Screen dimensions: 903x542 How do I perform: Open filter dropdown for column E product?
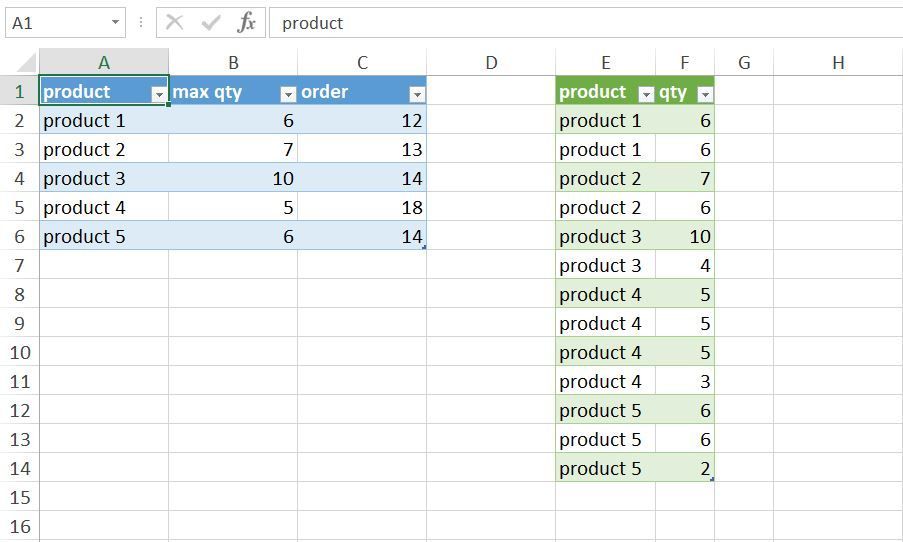(646, 94)
